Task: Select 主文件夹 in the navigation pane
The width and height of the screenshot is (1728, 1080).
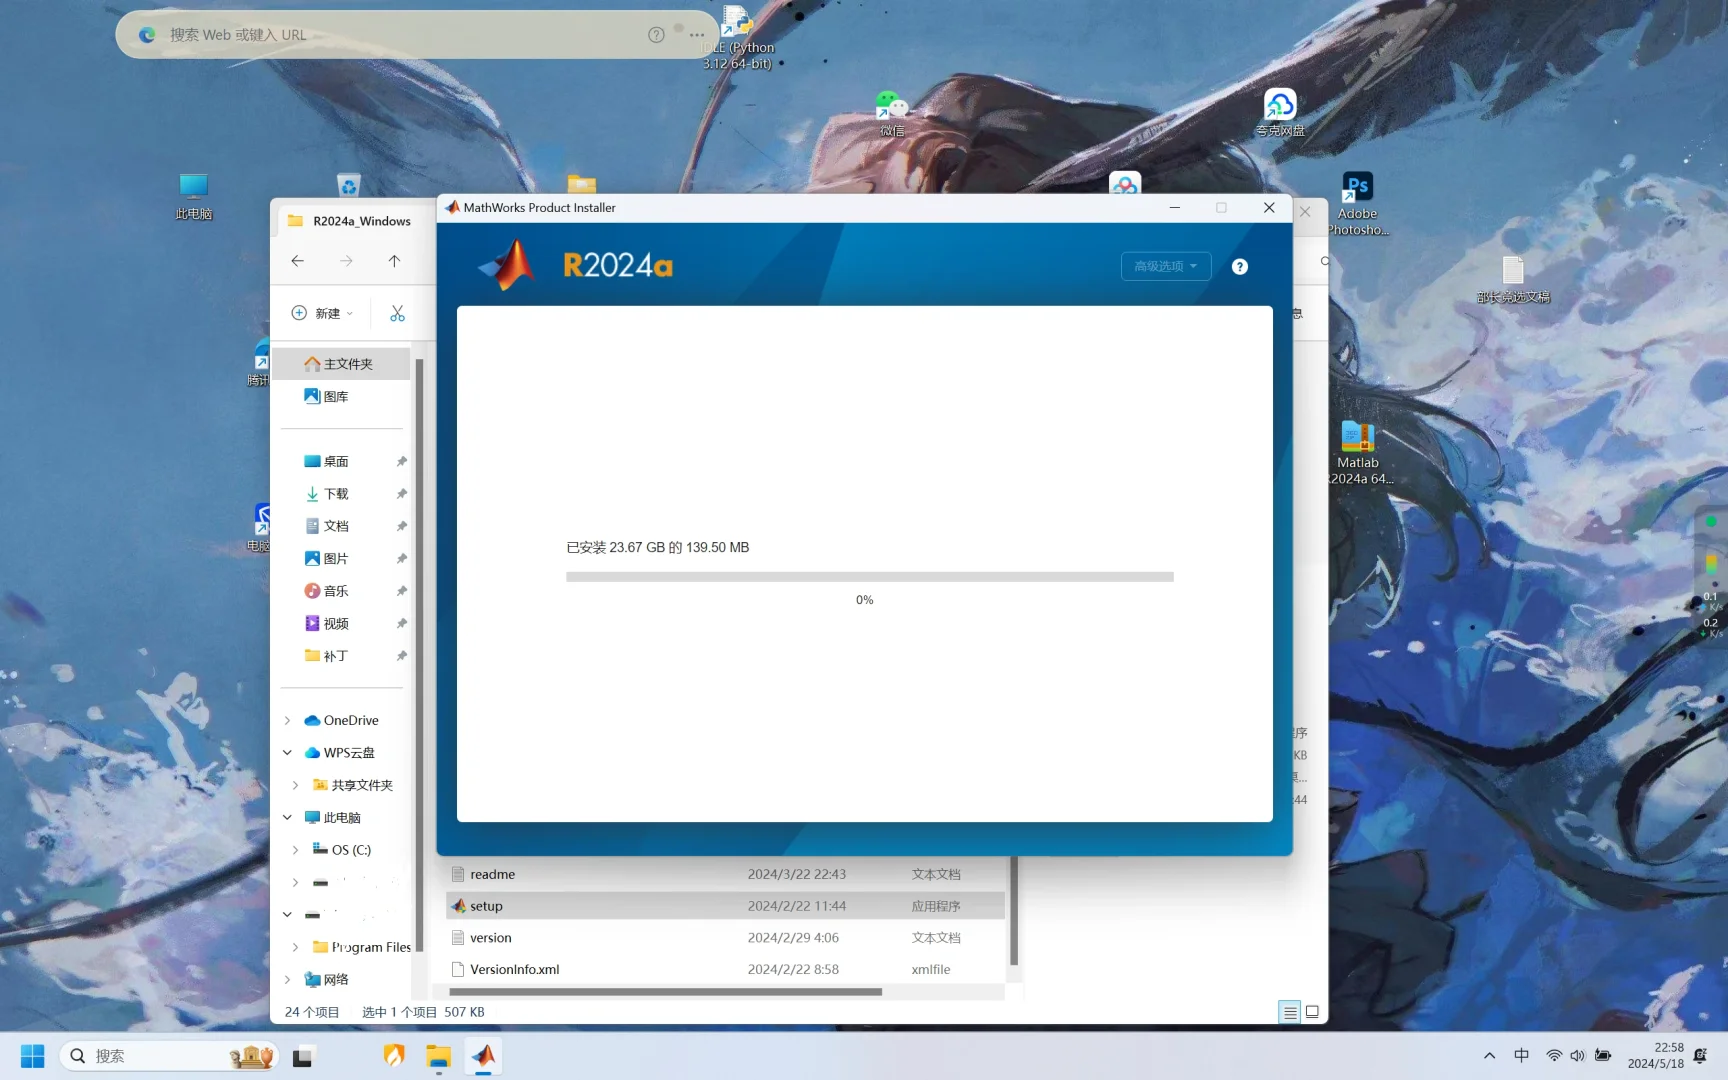Action: tap(342, 364)
